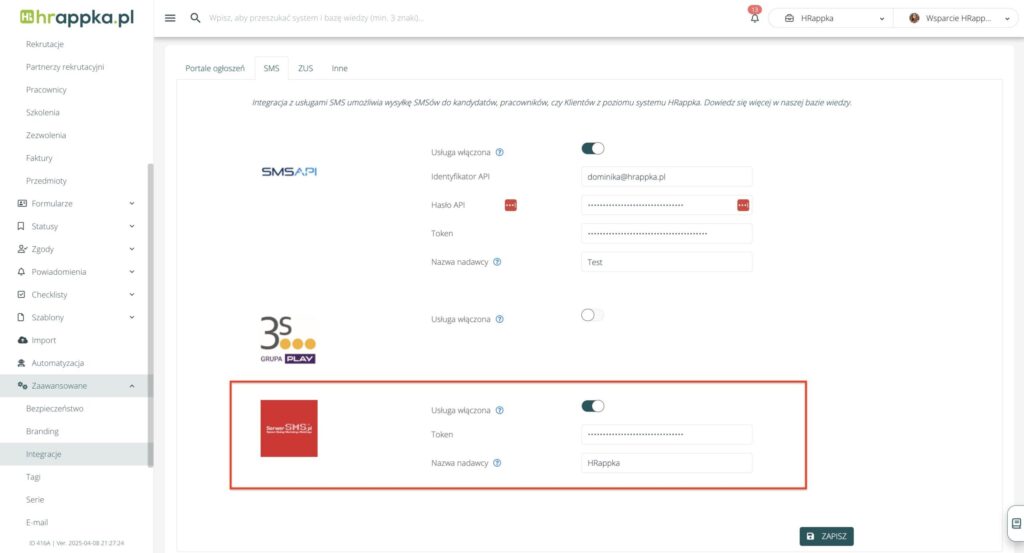The width and height of the screenshot is (1024, 553).
Task: Disable the SMSAPI service toggle
Action: click(593, 148)
